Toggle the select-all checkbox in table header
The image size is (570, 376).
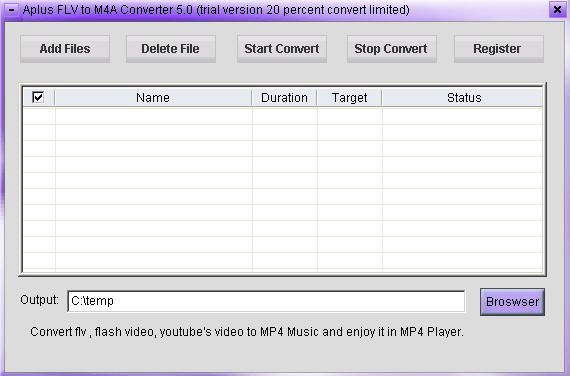(38, 97)
